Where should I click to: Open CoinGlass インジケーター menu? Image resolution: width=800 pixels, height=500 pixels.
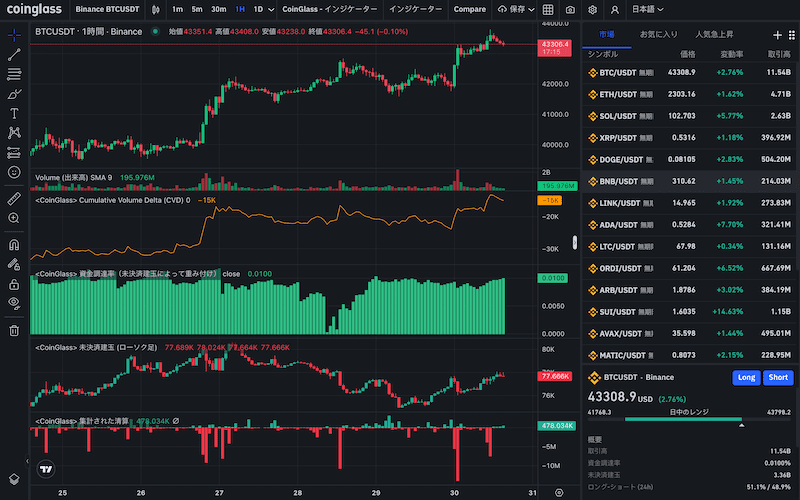(x=330, y=9)
